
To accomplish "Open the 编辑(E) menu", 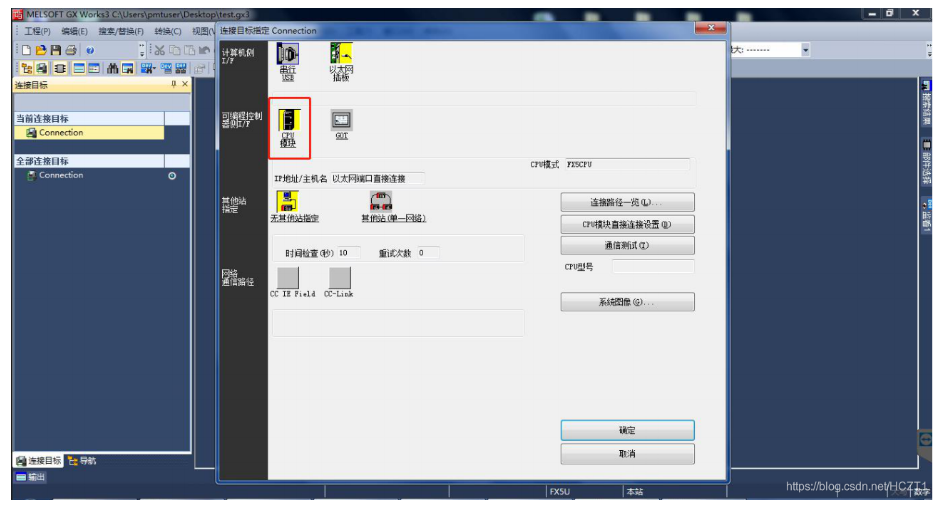I will click(74, 31).
